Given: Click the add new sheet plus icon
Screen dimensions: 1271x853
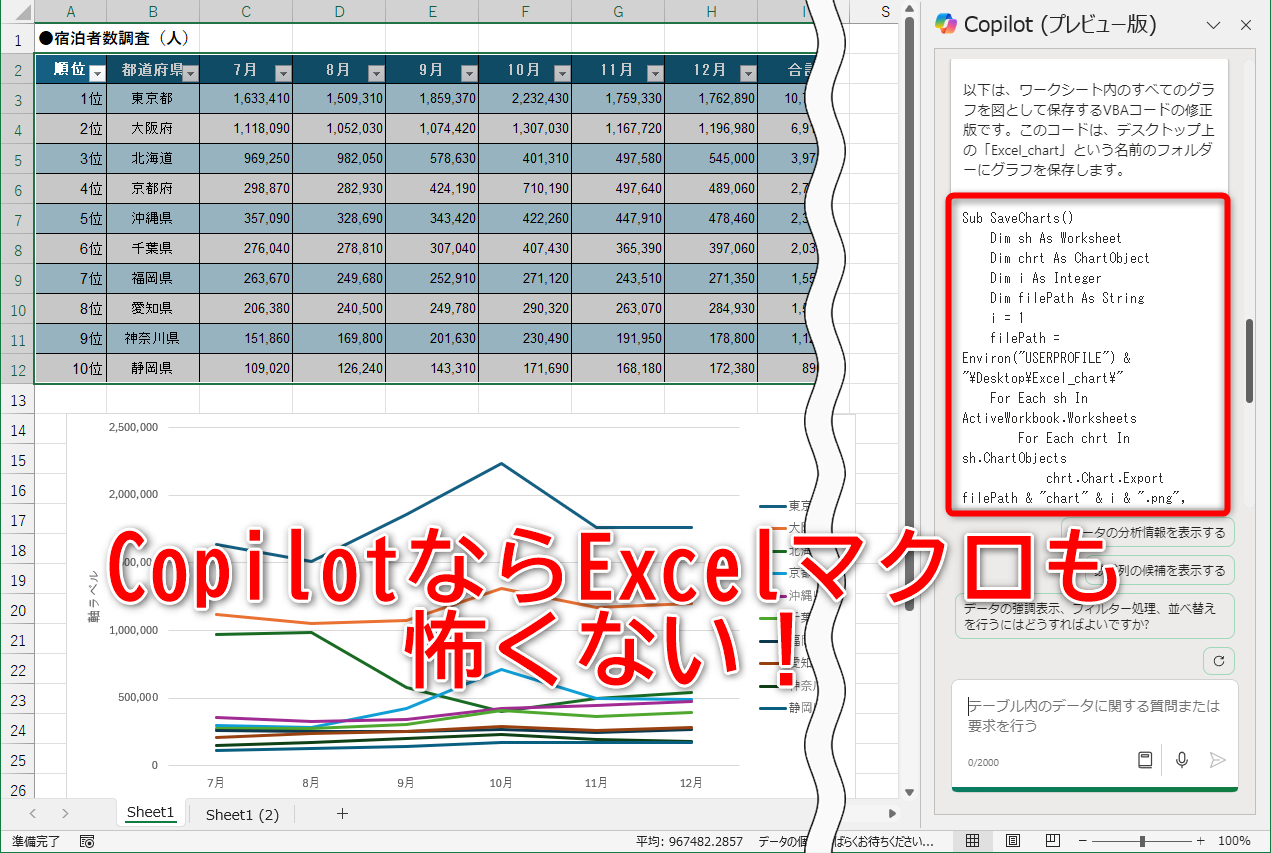Looking at the screenshot, I should tap(342, 814).
